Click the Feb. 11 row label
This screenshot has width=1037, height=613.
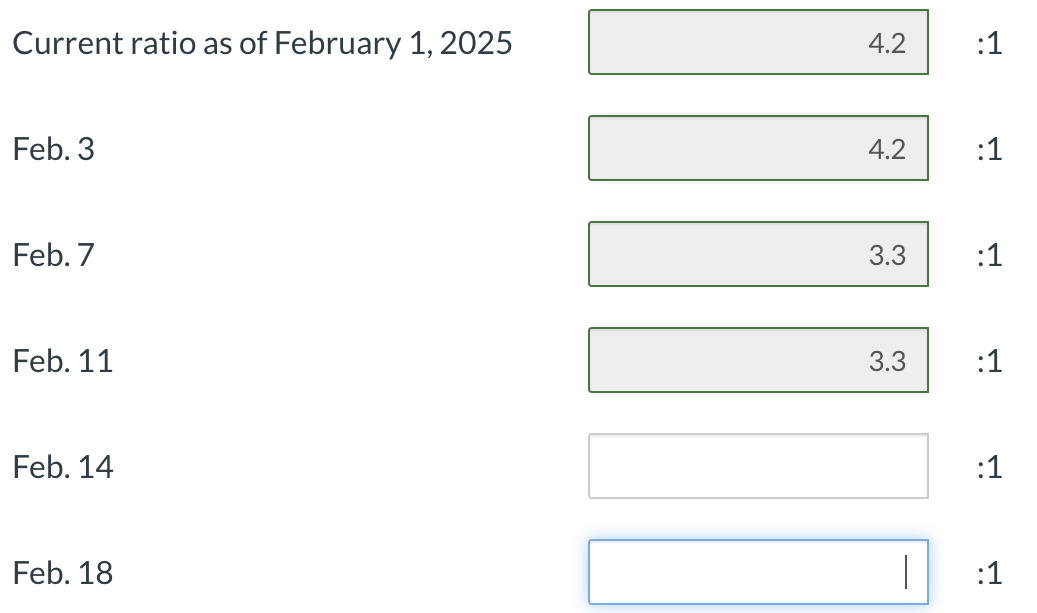click(x=63, y=360)
